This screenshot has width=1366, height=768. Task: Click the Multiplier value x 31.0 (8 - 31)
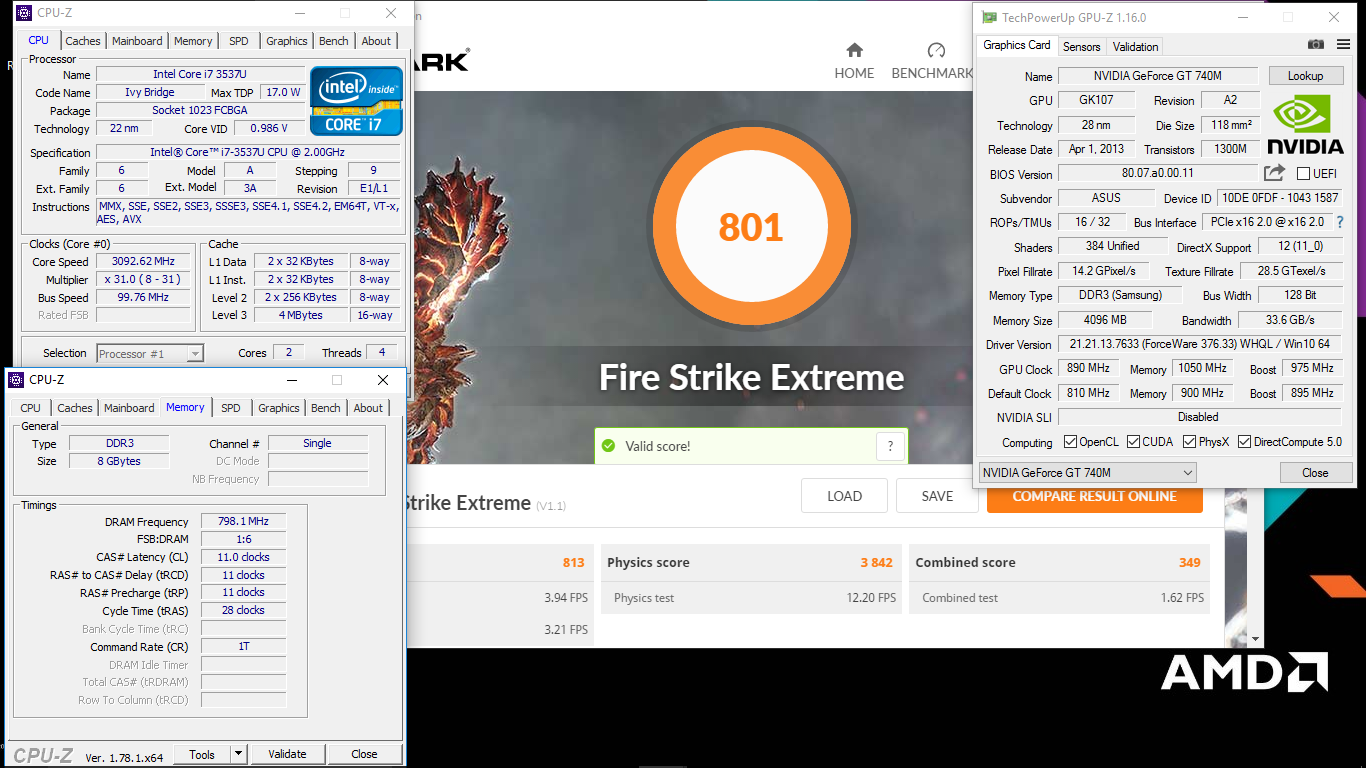pos(143,280)
